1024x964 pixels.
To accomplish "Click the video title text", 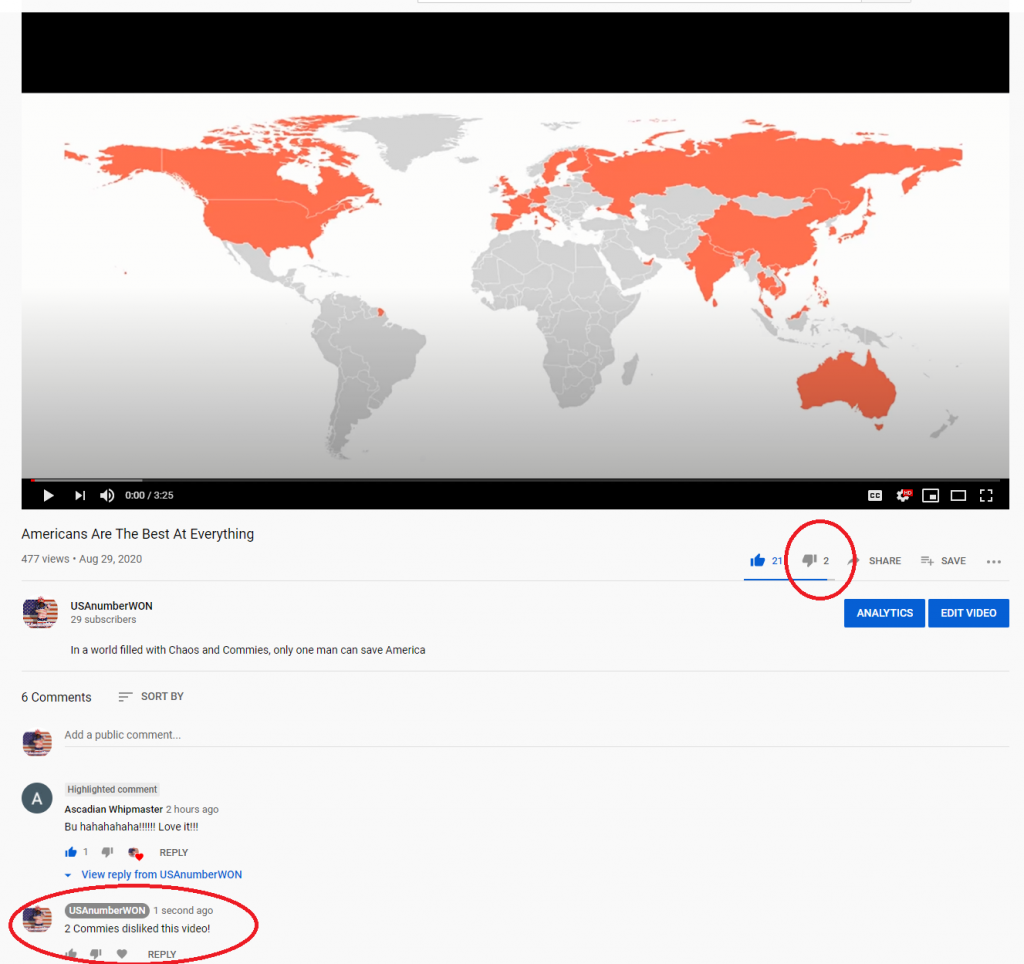I will click(x=138, y=534).
